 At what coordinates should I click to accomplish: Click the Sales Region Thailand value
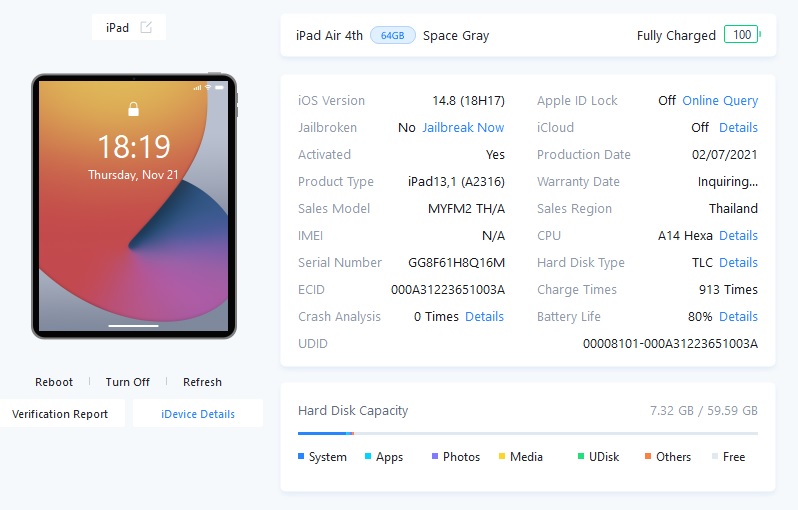[x=733, y=209]
